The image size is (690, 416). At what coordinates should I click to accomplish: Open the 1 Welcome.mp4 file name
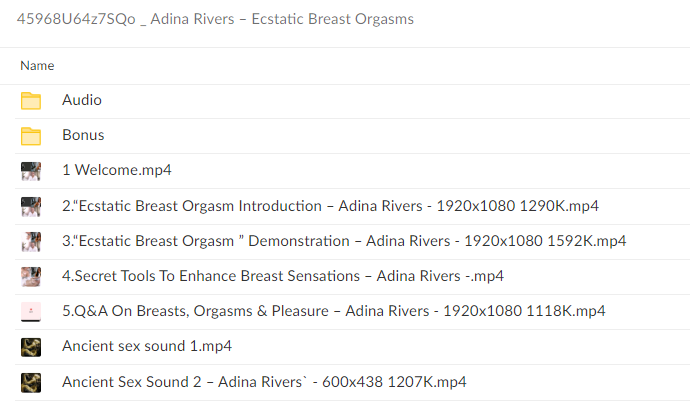click(116, 170)
